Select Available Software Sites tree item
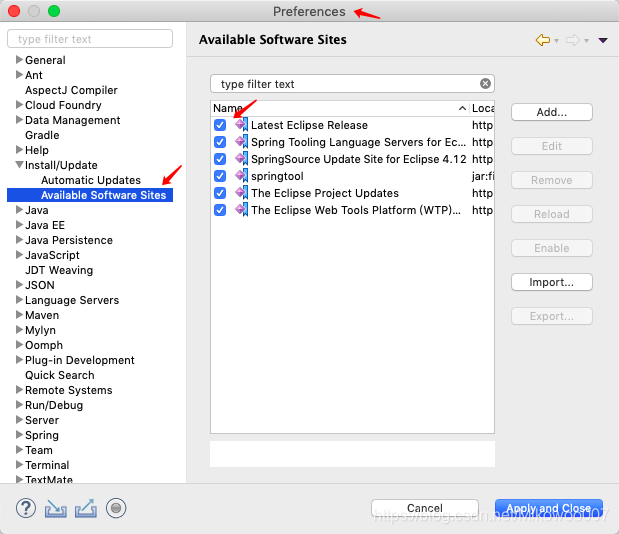This screenshot has height=534, width=619. coord(90,195)
